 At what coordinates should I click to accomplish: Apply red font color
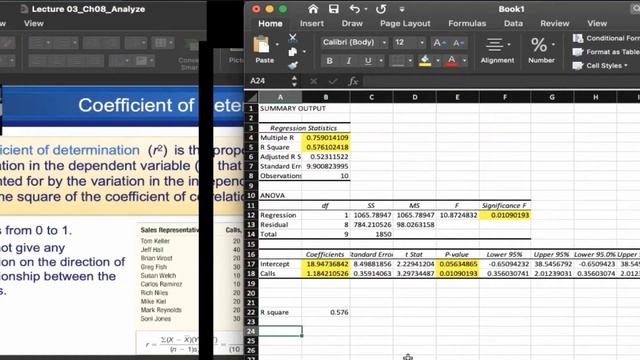click(x=451, y=61)
